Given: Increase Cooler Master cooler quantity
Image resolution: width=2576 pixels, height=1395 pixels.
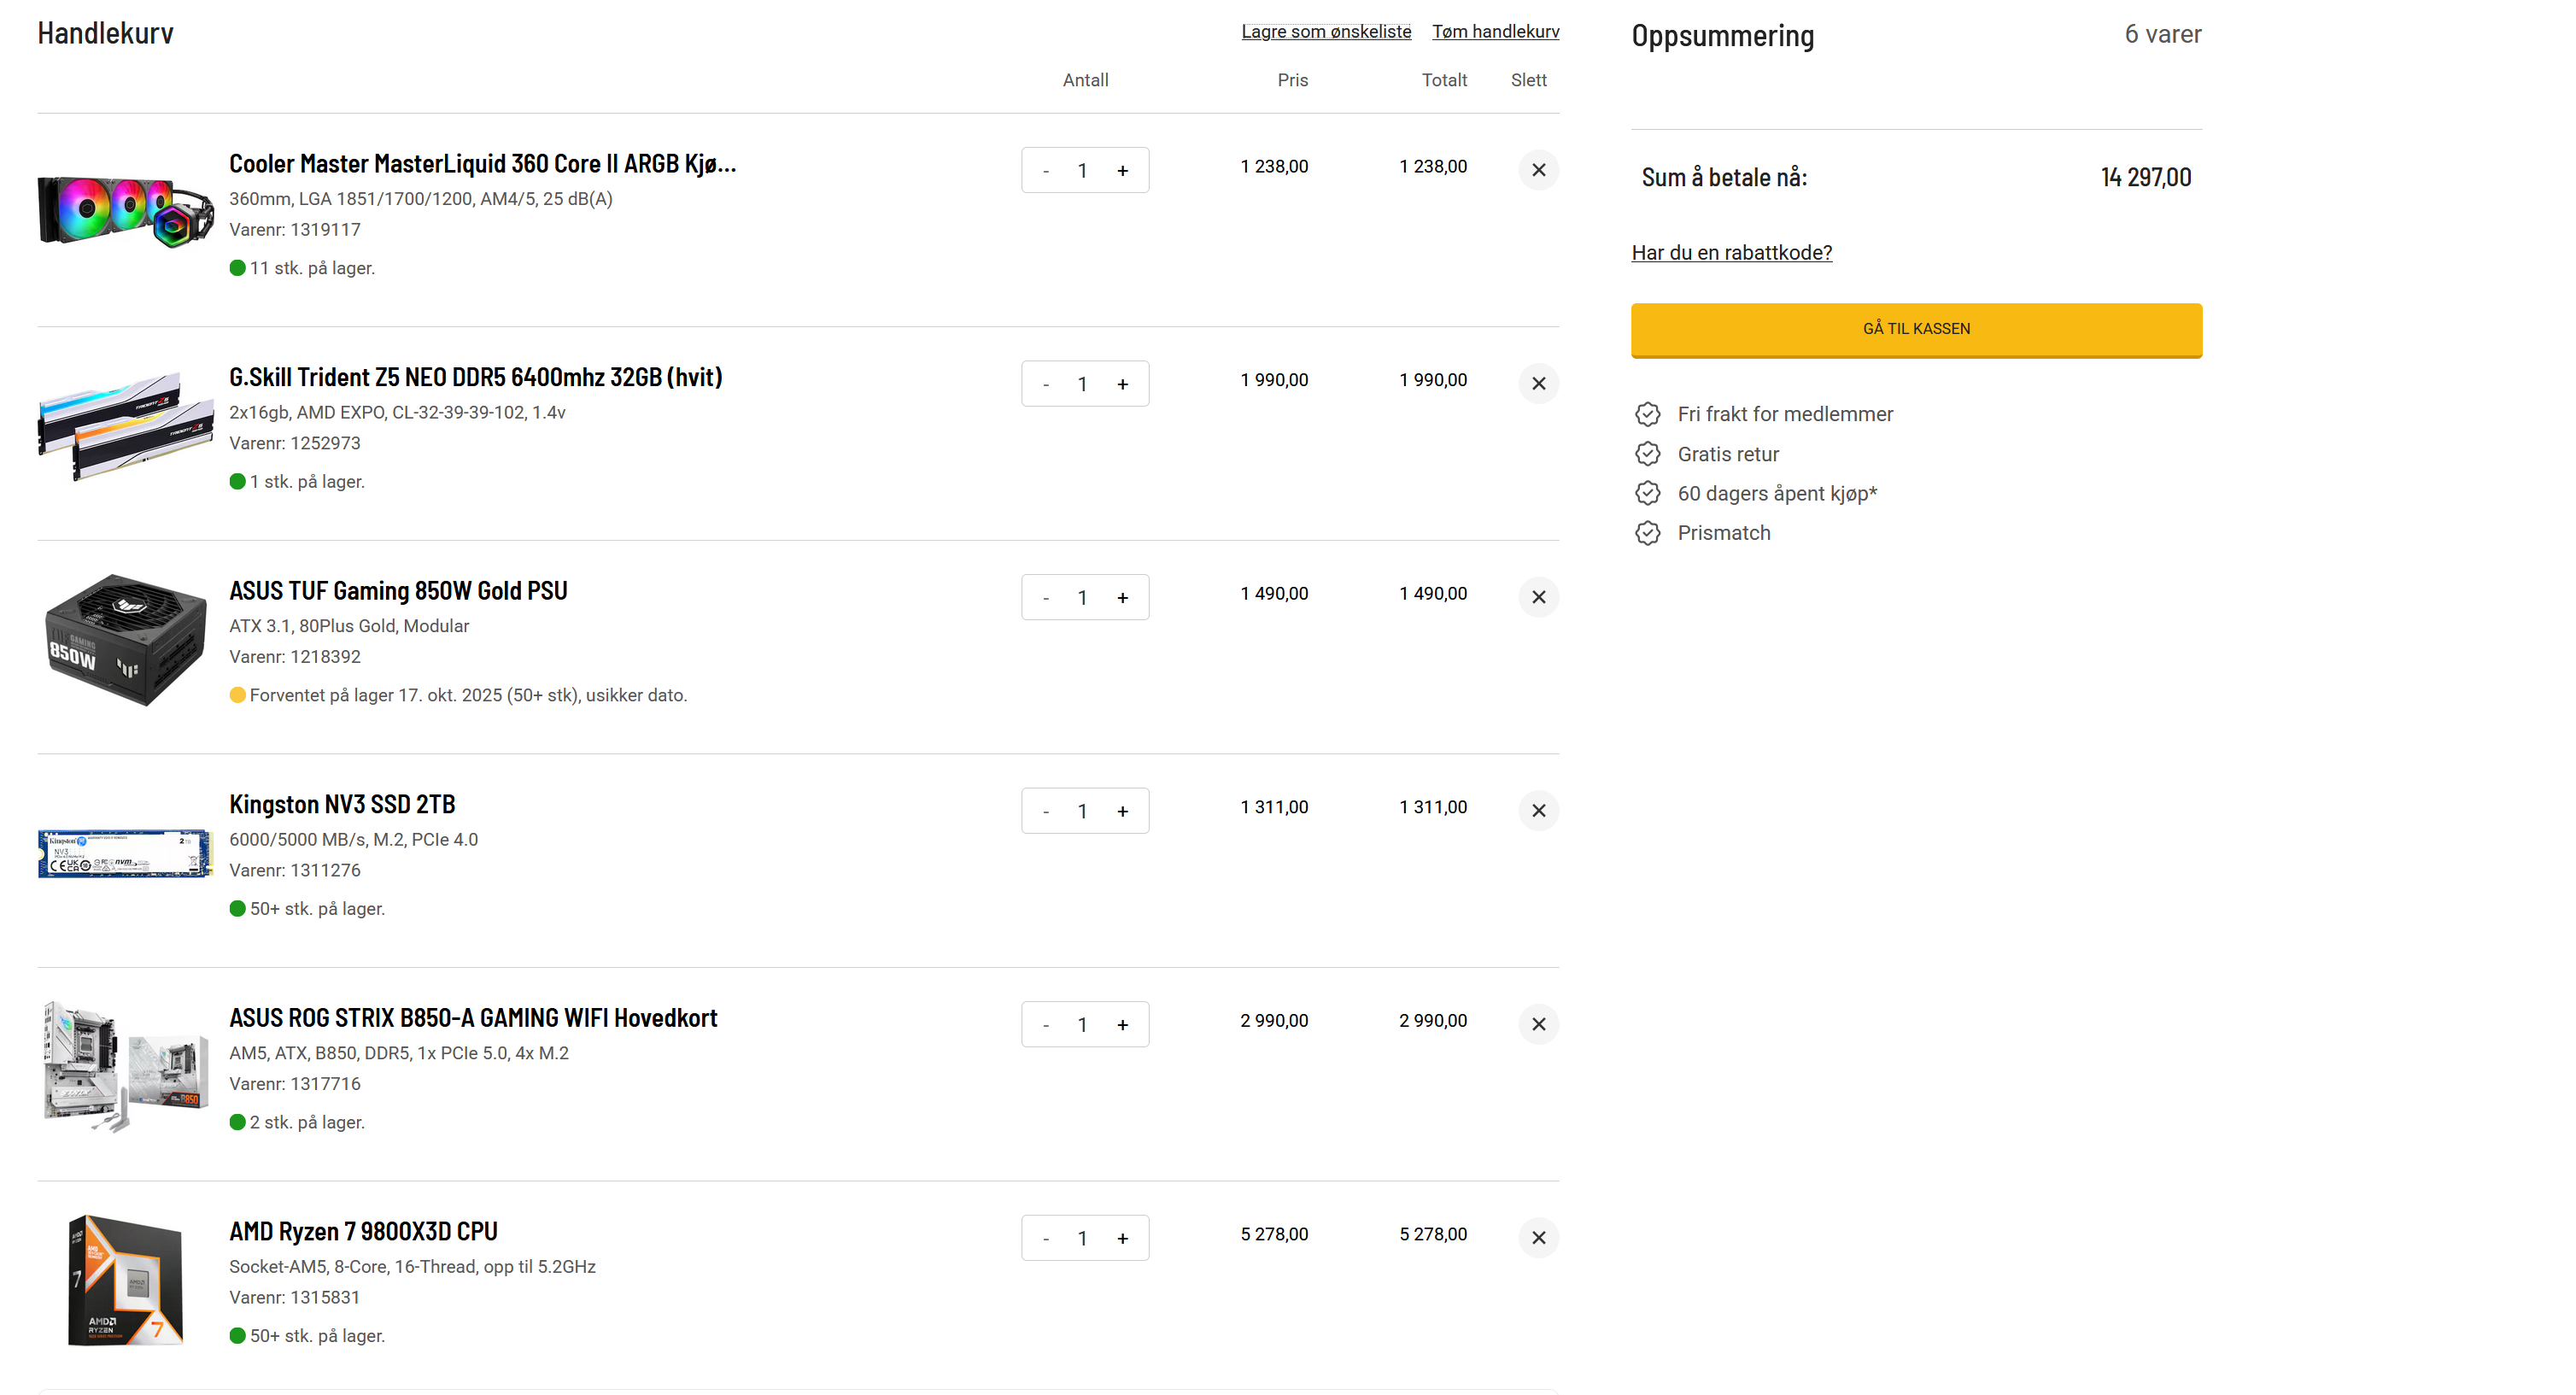Looking at the screenshot, I should coord(1122,171).
